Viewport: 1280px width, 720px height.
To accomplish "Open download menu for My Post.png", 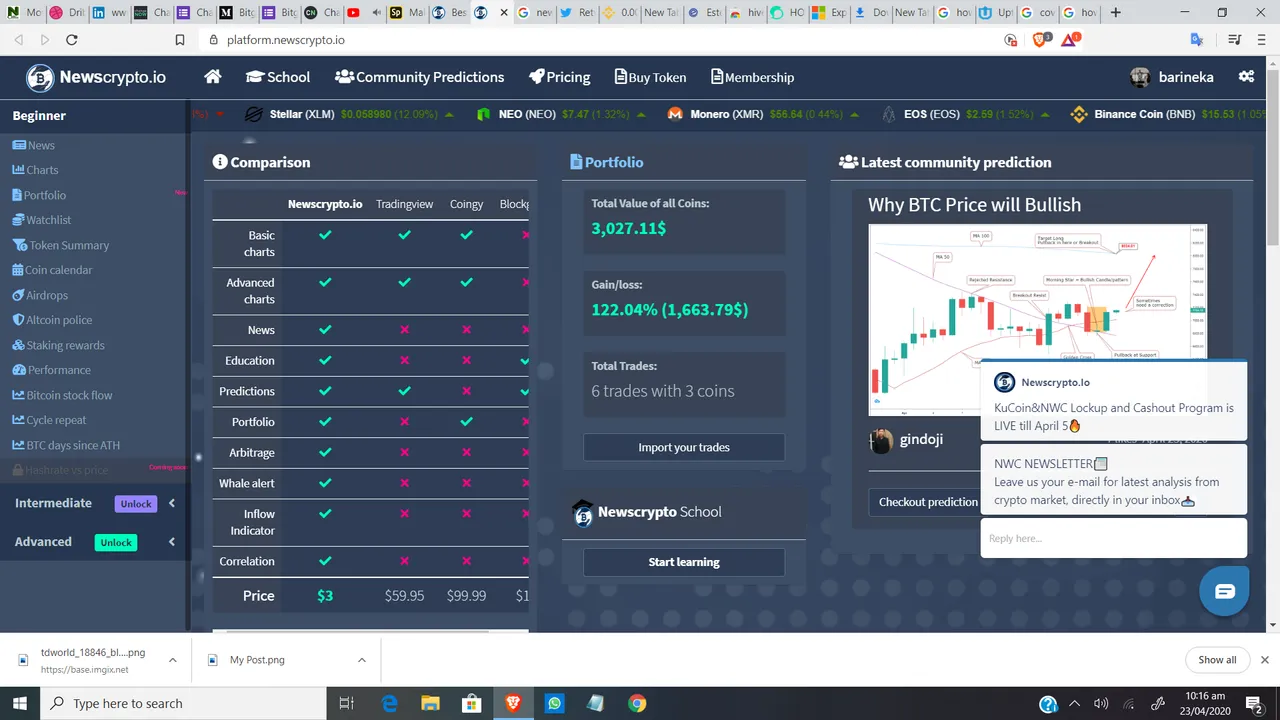I will click(362, 660).
